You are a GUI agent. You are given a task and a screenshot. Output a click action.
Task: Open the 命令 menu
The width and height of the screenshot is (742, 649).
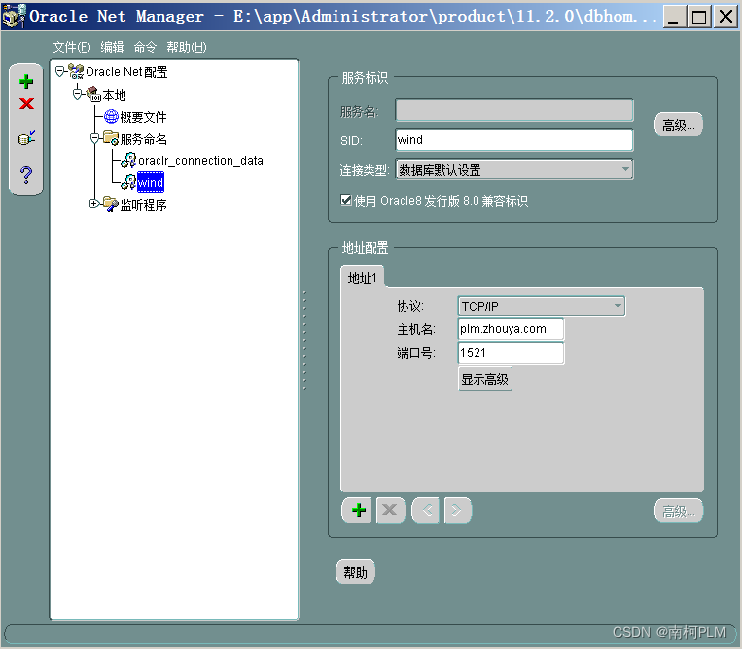pos(145,47)
